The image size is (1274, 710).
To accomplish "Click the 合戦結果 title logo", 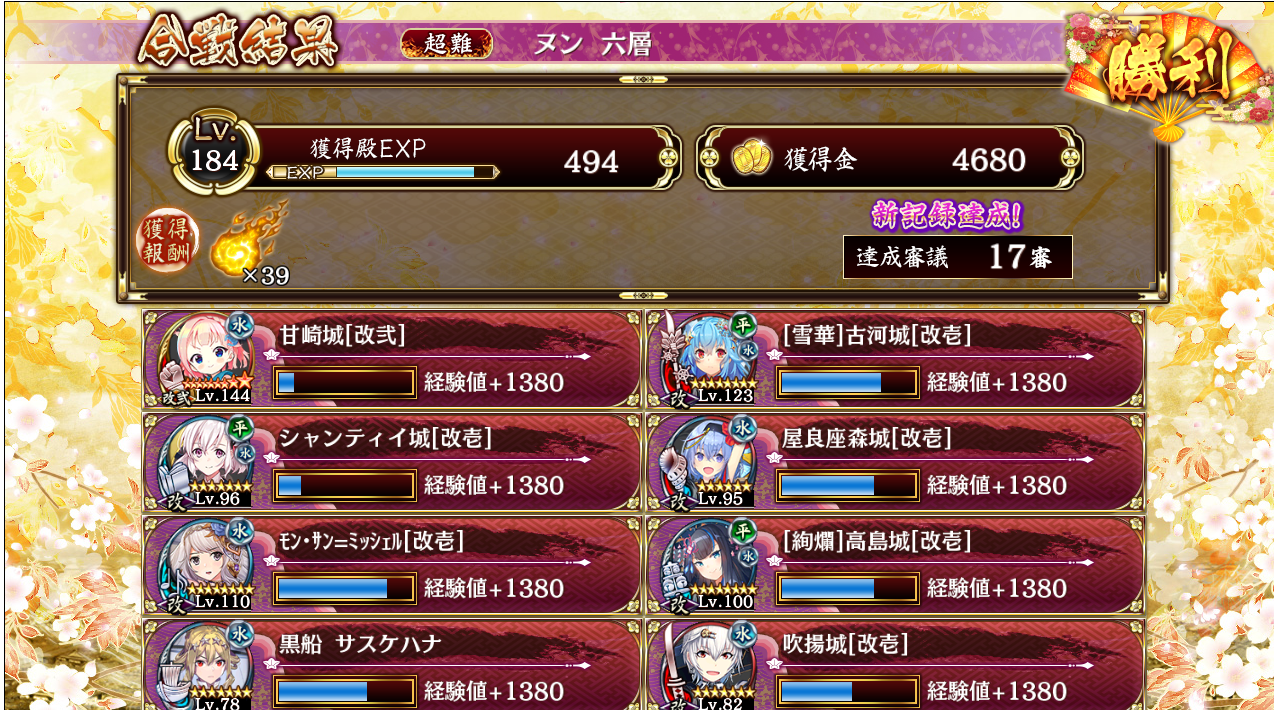I will pyautogui.click(x=238, y=42).
